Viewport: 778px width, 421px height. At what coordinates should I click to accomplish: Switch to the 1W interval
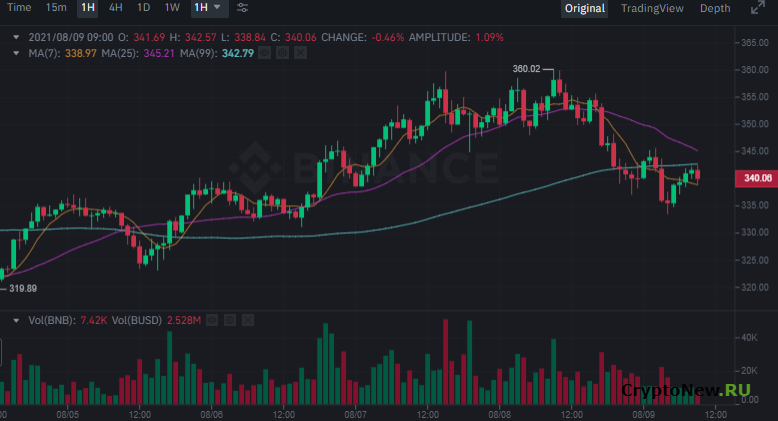(x=172, y=8)
